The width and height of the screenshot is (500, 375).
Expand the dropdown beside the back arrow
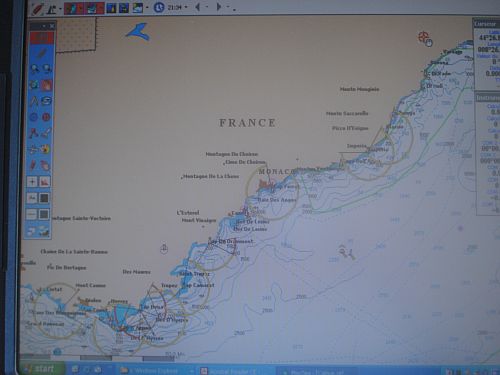click(207, 7)
